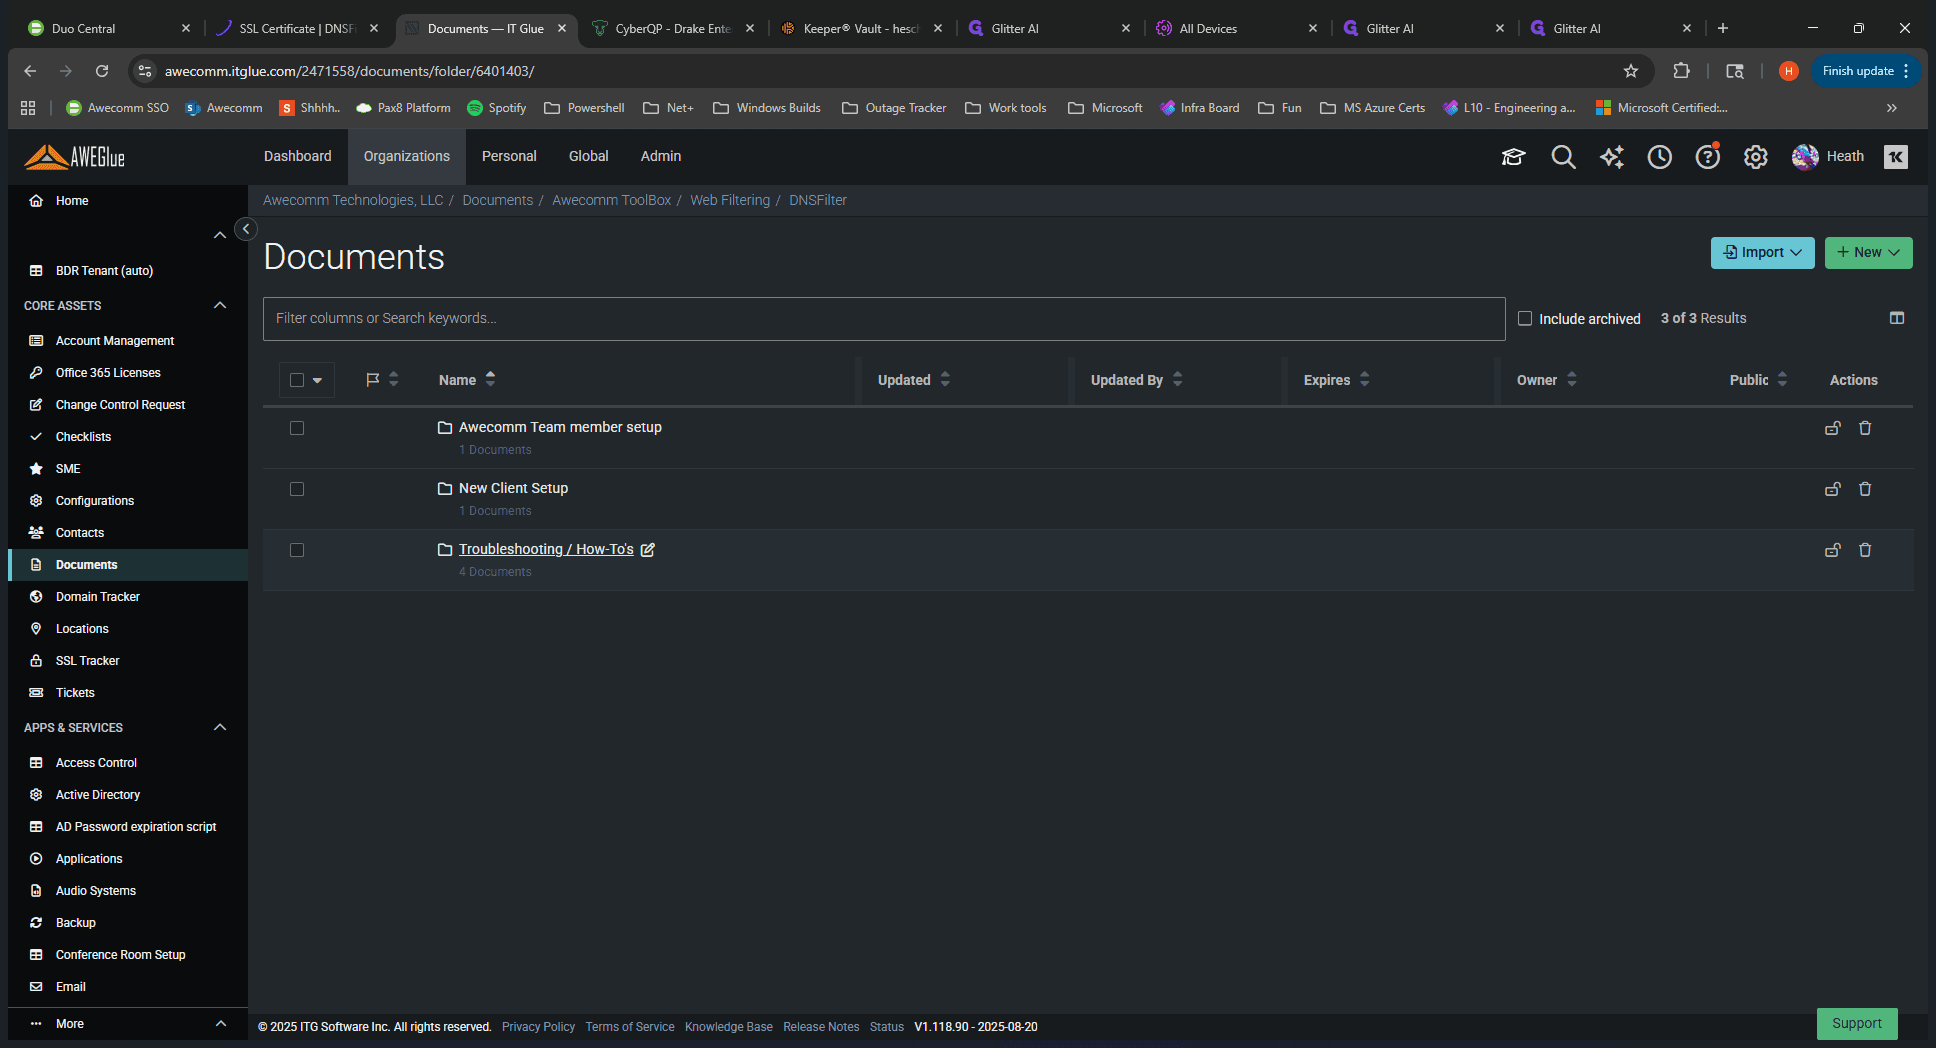Image resolution: width=1936 pixels, height=1048 pixels.
Task: Select the Awecomm Team member setup row checkbox
Action: [x=297, y=428]
